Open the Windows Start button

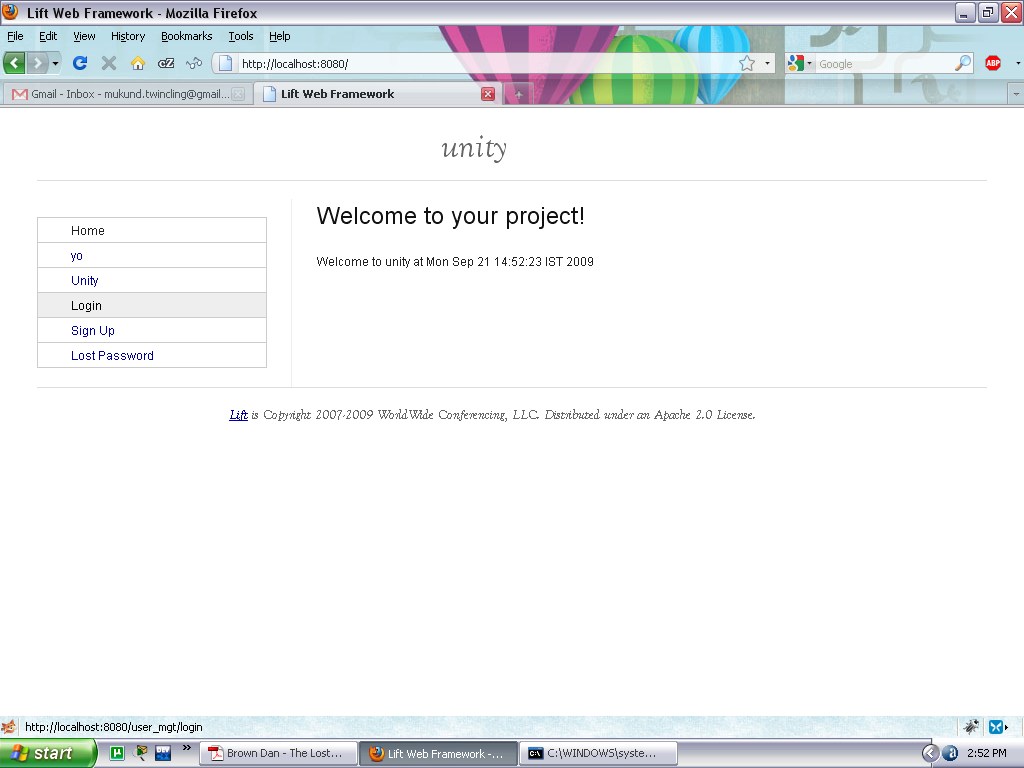[x=46, y=753]
